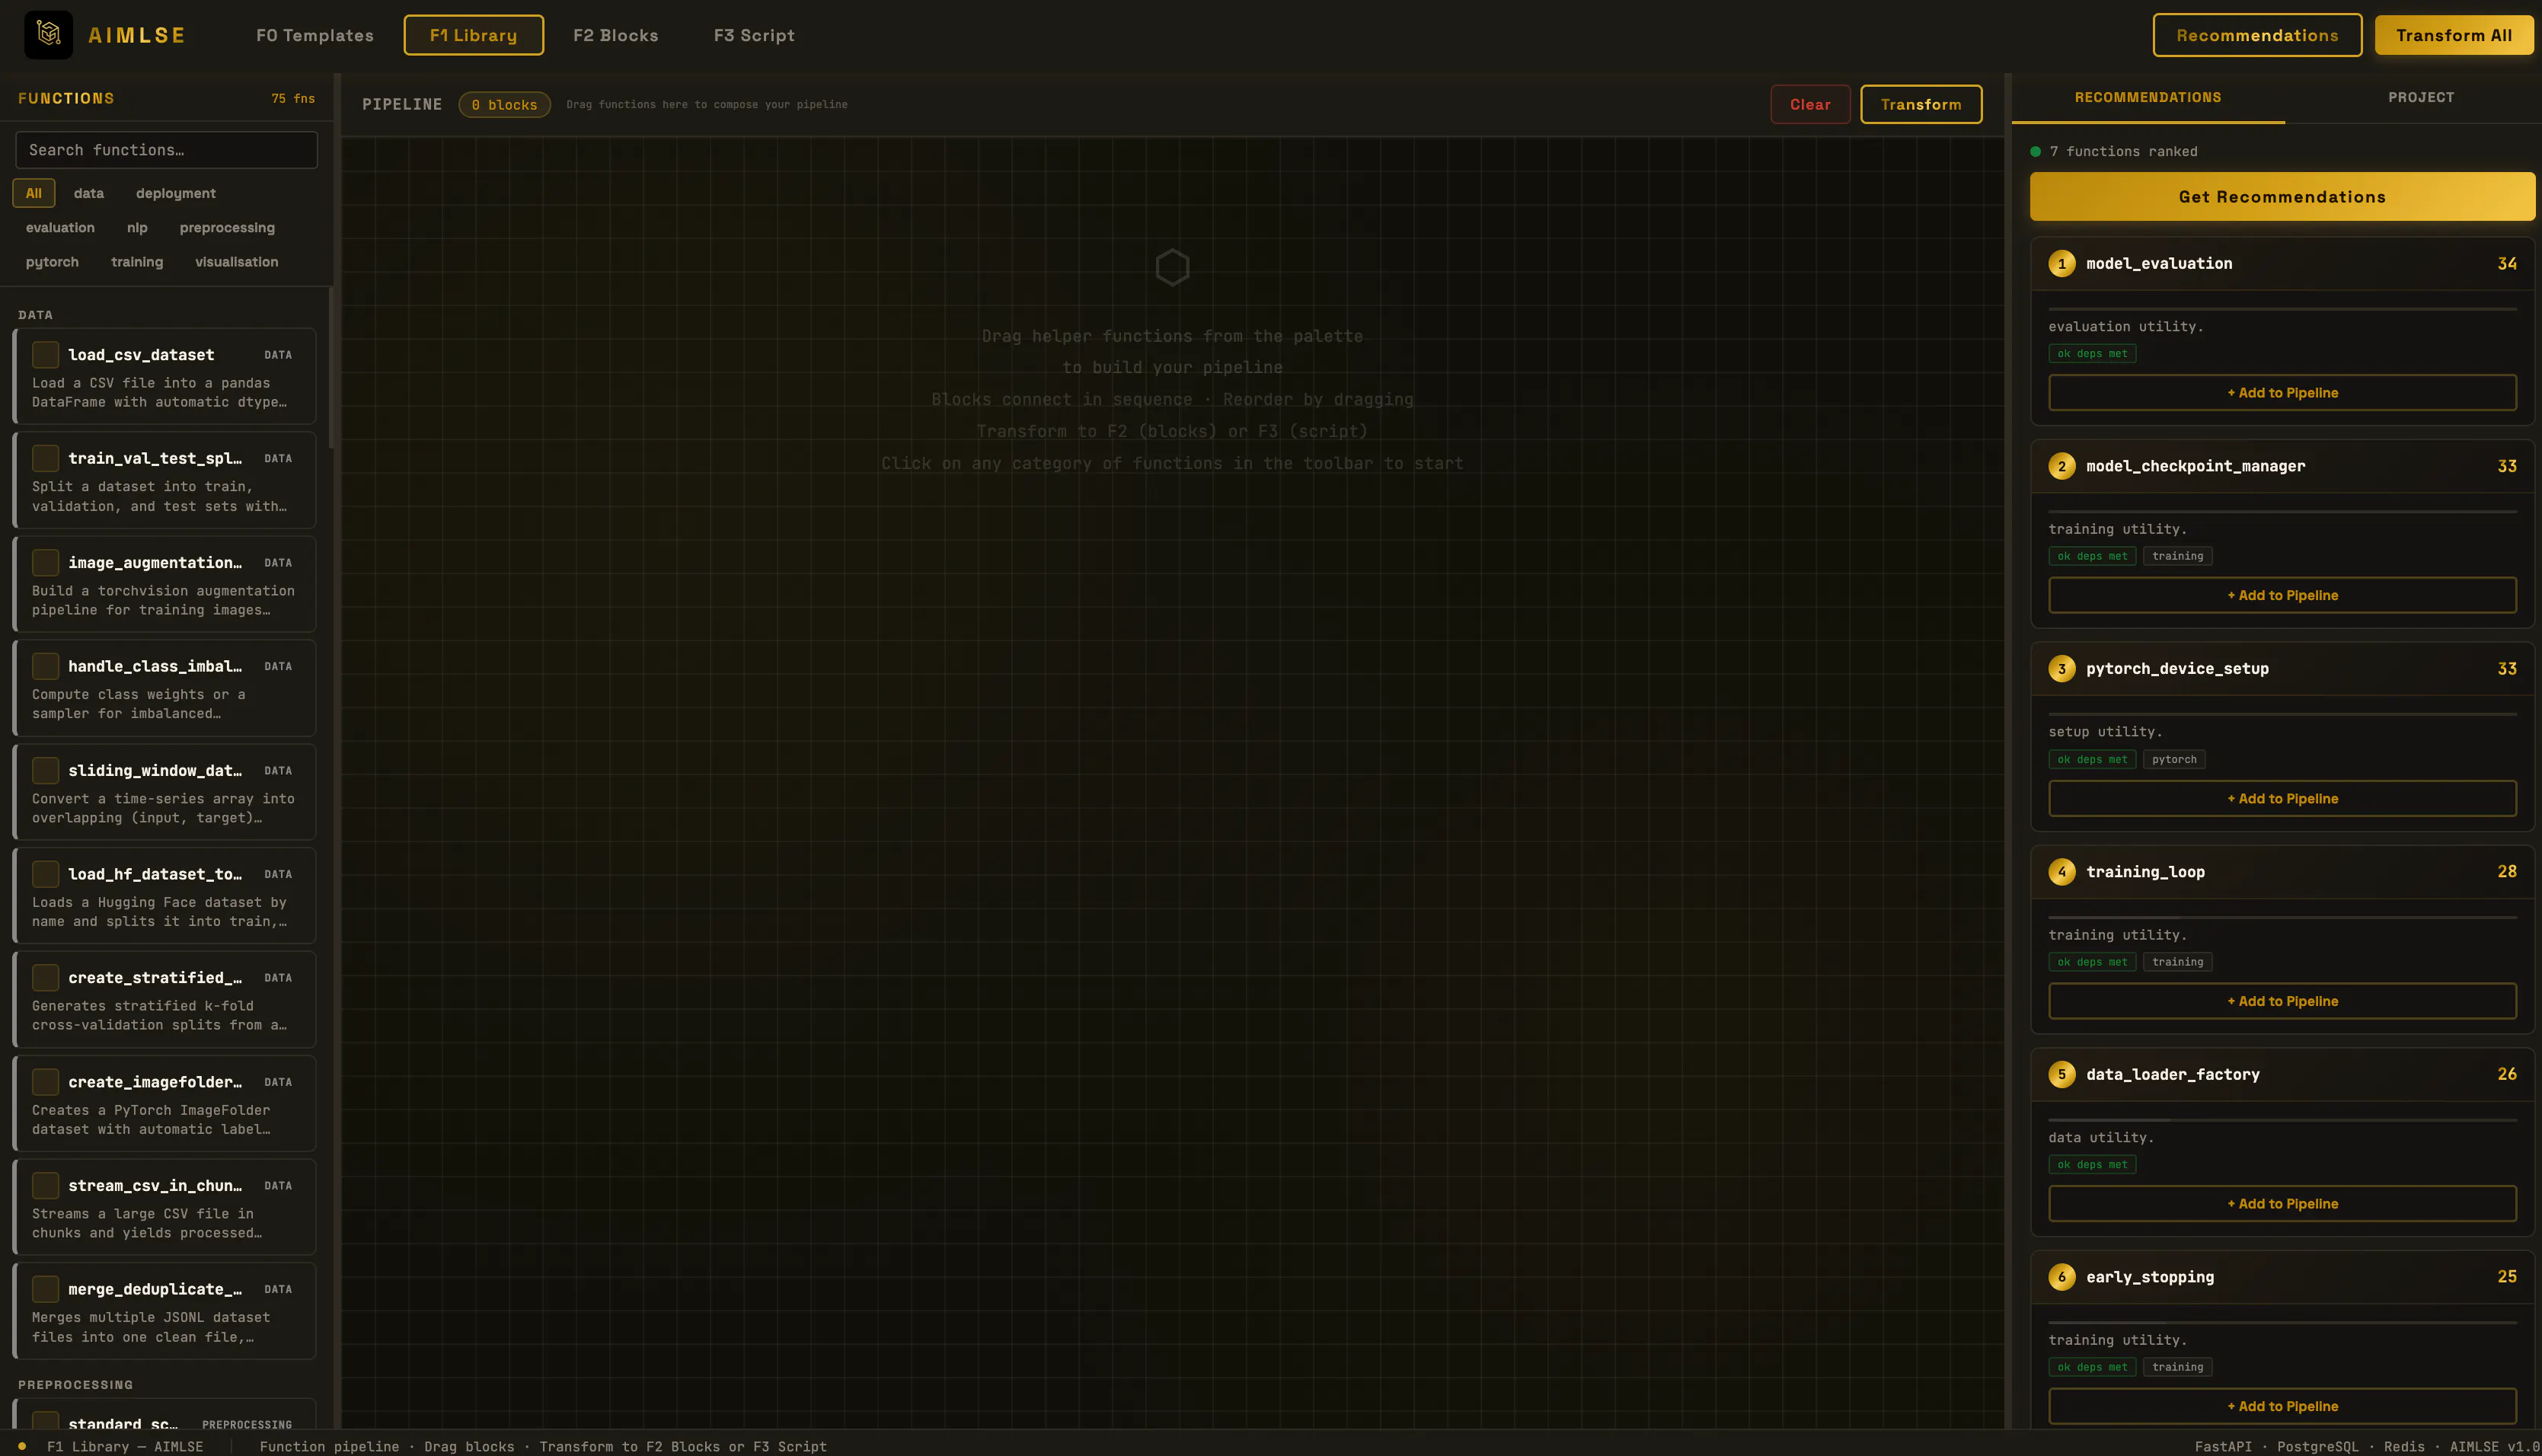Image resolution: width=2542 pixels, height=1456 pixels.
Task: Click the score bar under training_loop
Action: point(2282,917)
